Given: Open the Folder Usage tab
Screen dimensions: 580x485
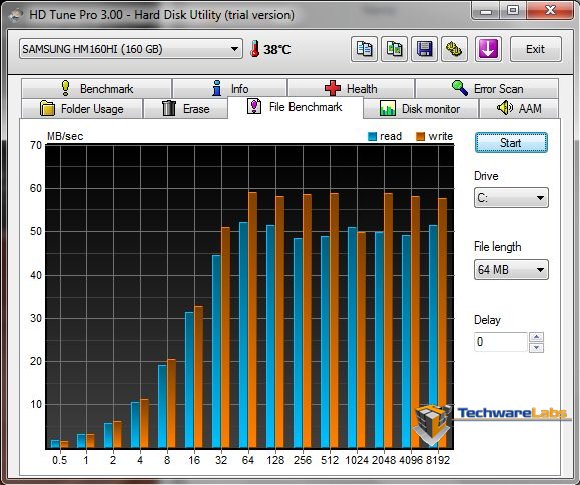Looking at the screenshot, I should coord(82,109).
